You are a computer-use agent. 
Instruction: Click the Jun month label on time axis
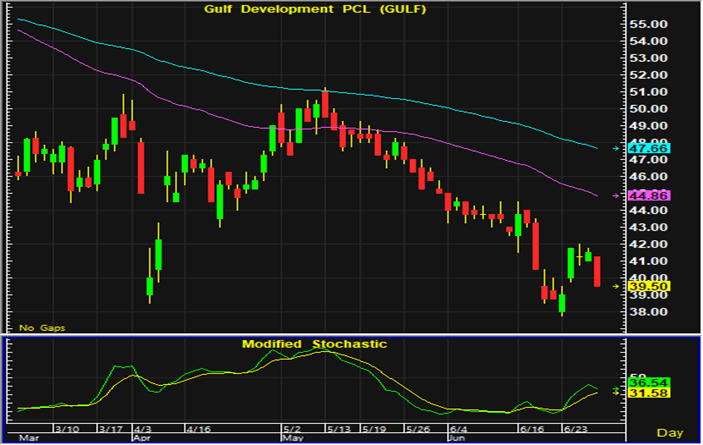coord(457,438)
